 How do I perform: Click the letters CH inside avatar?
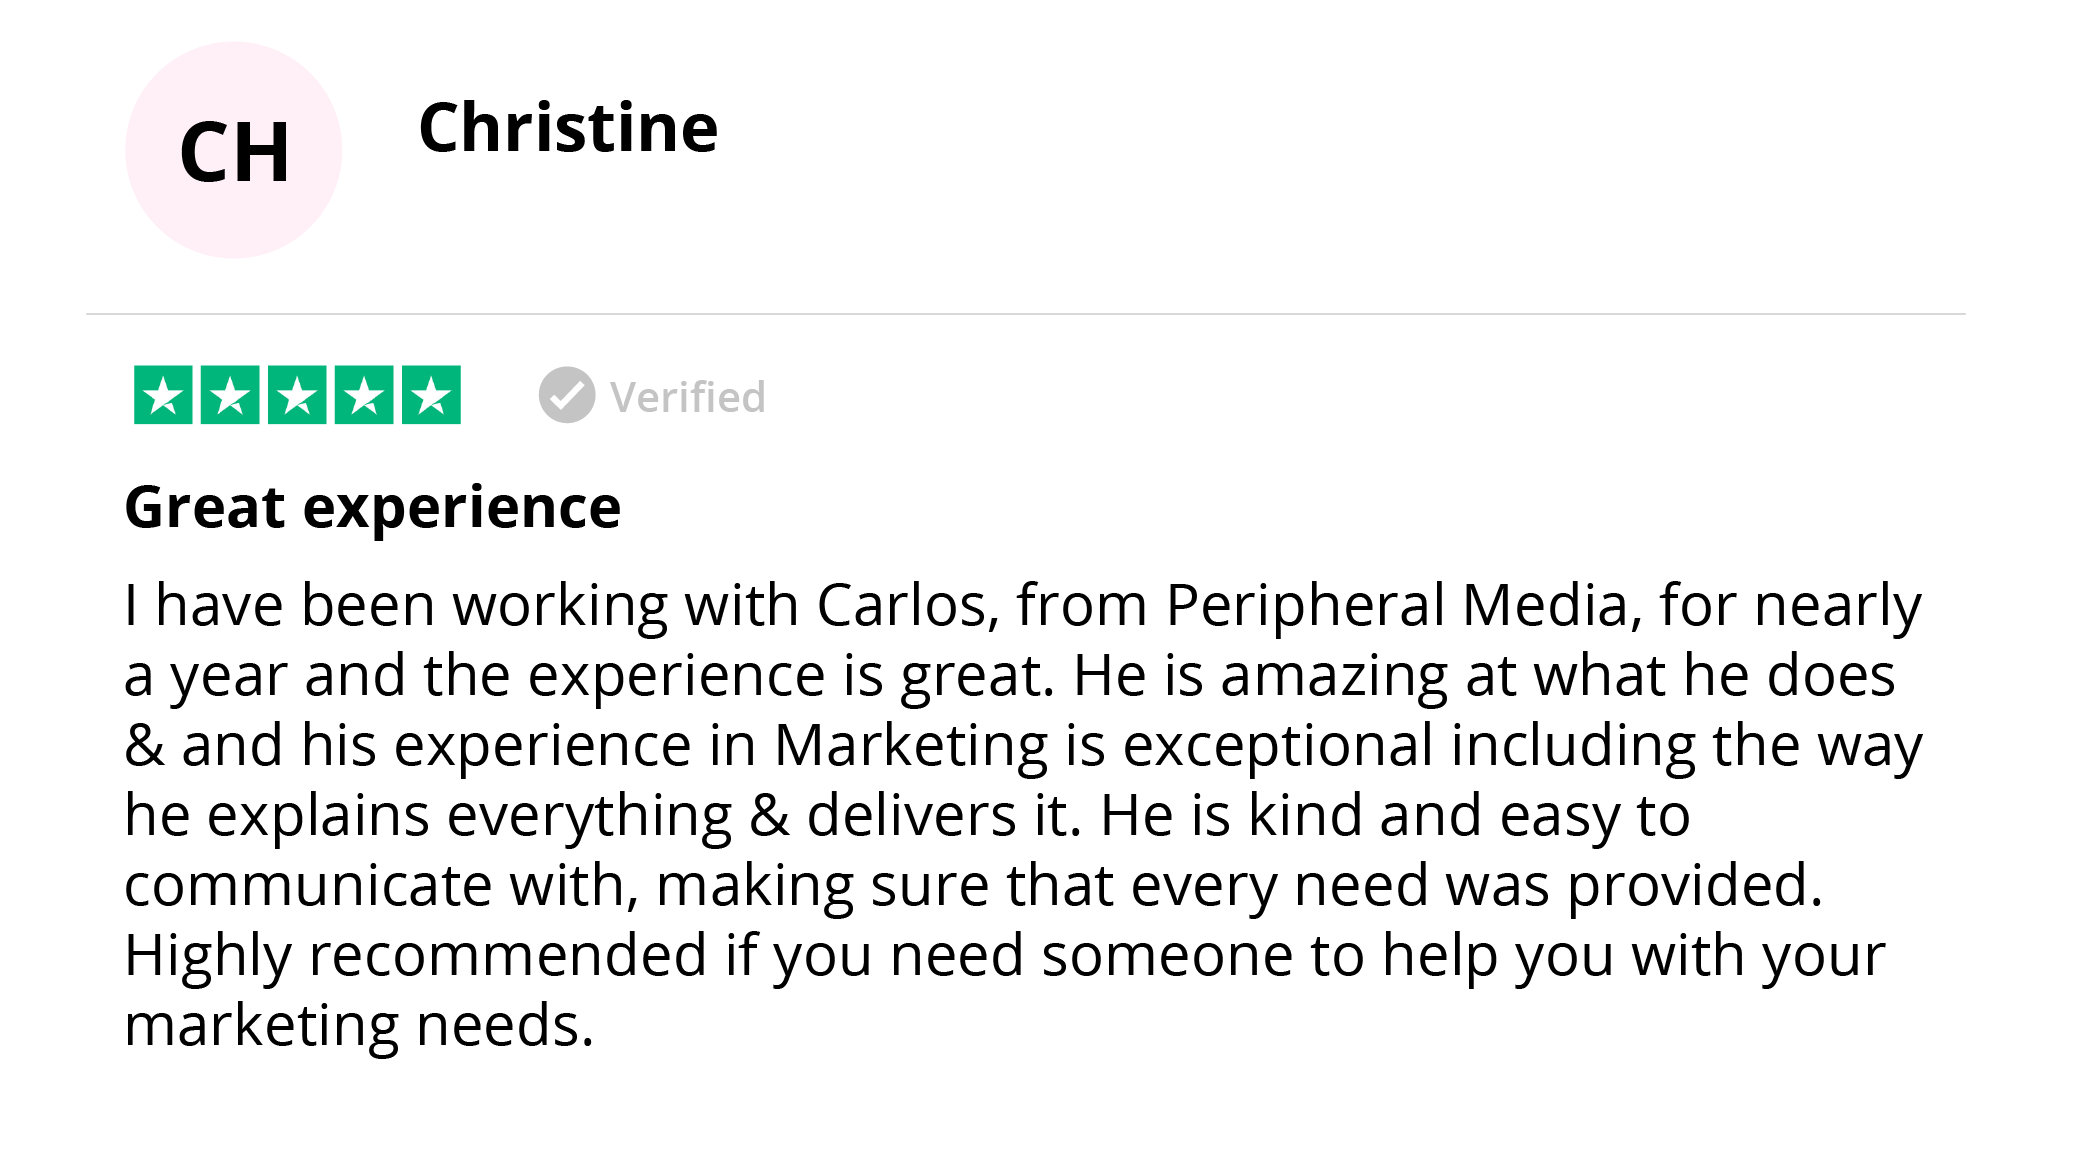click(235, 152)
